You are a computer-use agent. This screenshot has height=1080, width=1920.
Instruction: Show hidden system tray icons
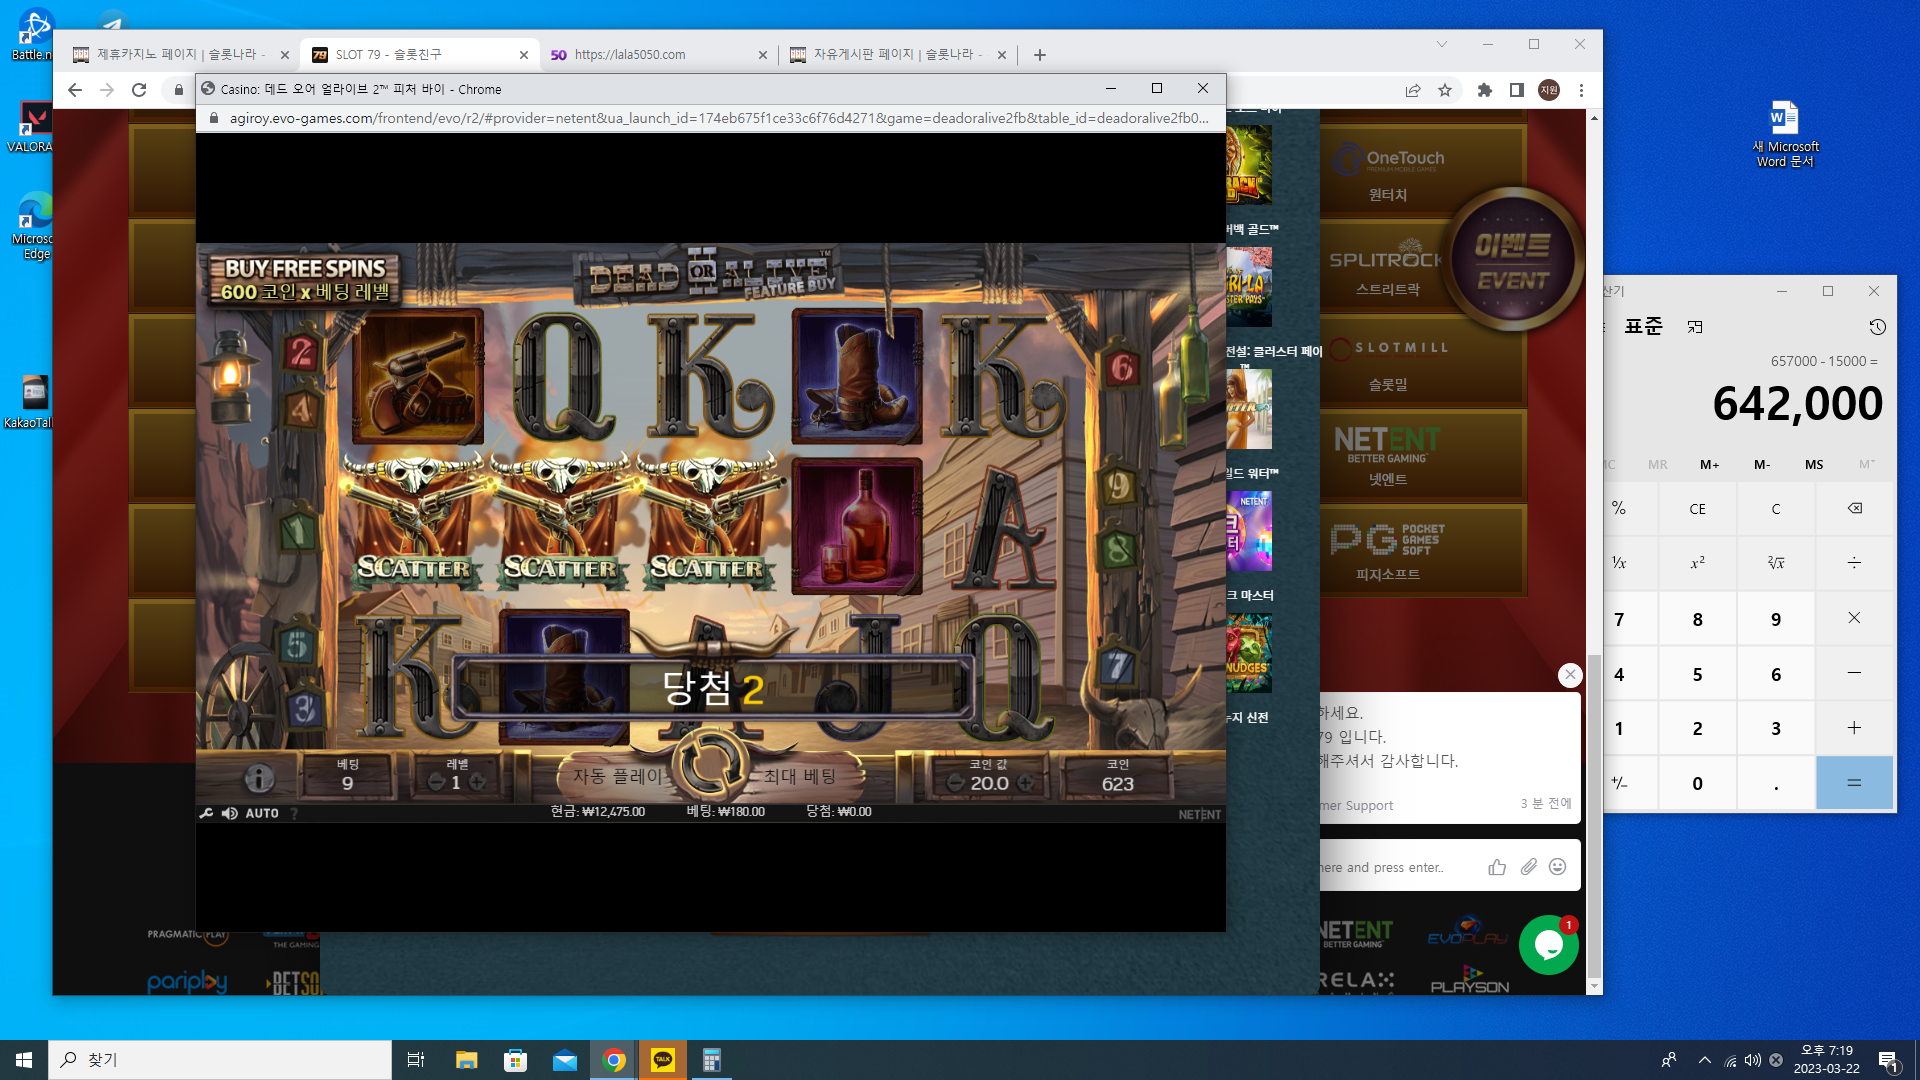tap(1704, 1060)
